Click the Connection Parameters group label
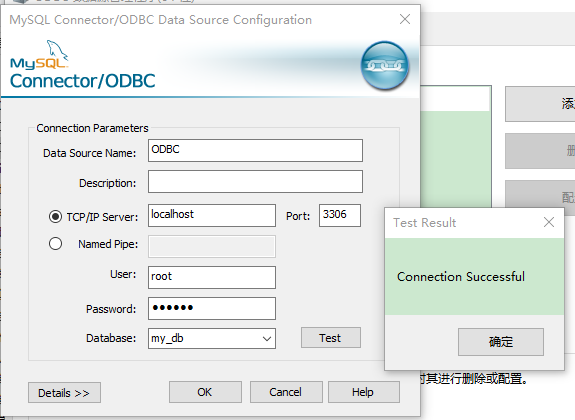The width and height of the screenshot is (575, 420). tap(92, 128)
